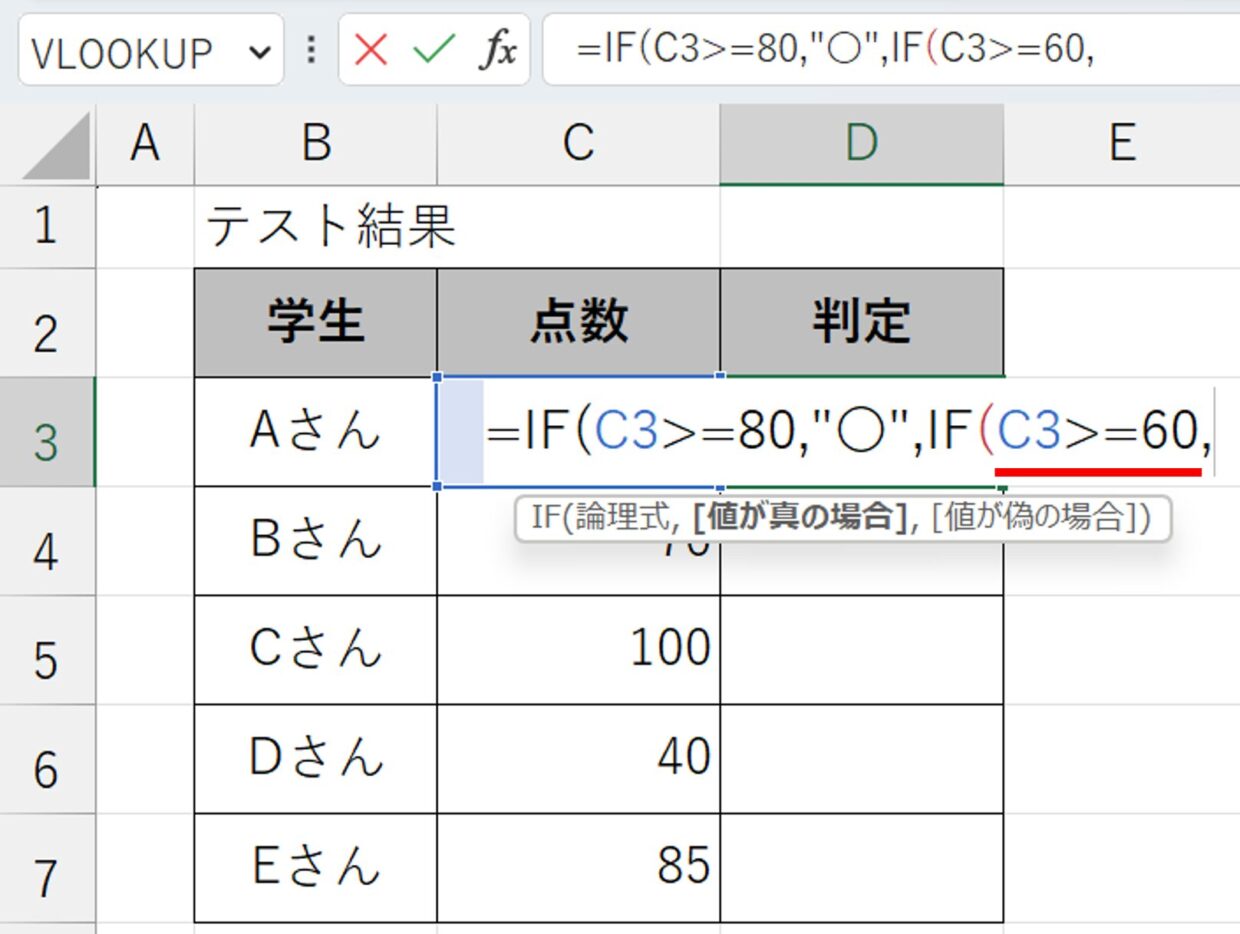The width and height of the screenshot is (1240, 934).
Task: Confirm the formula with green checkmark
Action: pos(433,49)
